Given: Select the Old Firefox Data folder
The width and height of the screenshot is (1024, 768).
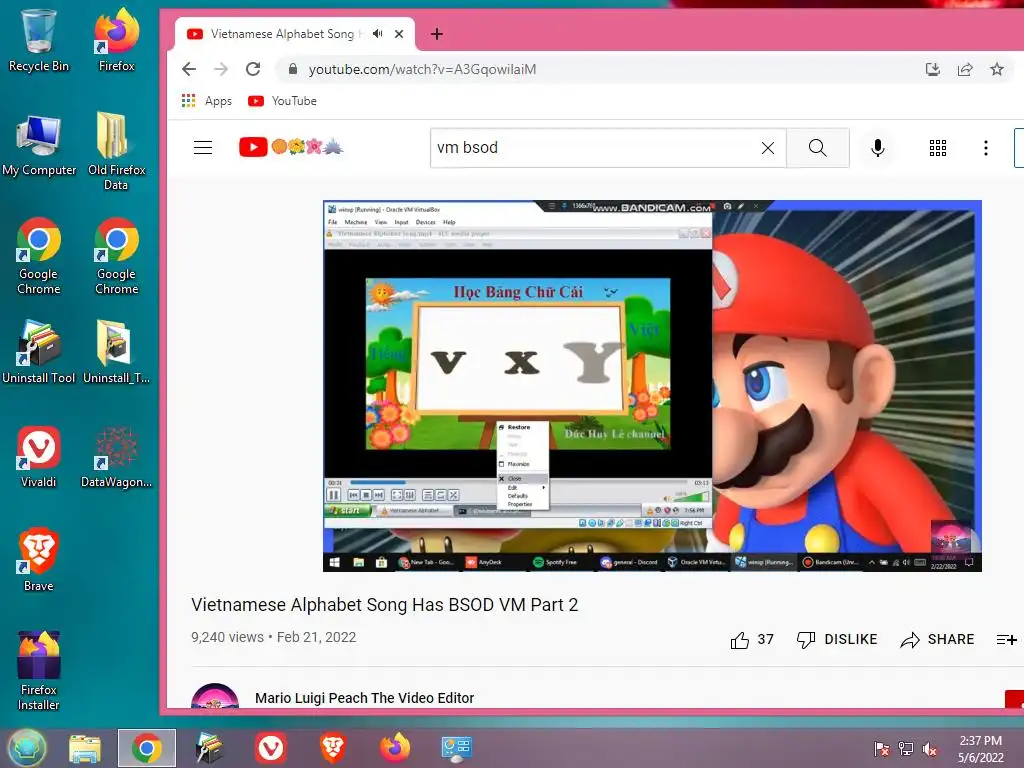Looking at the screenshot, I should tap(116, 152).
